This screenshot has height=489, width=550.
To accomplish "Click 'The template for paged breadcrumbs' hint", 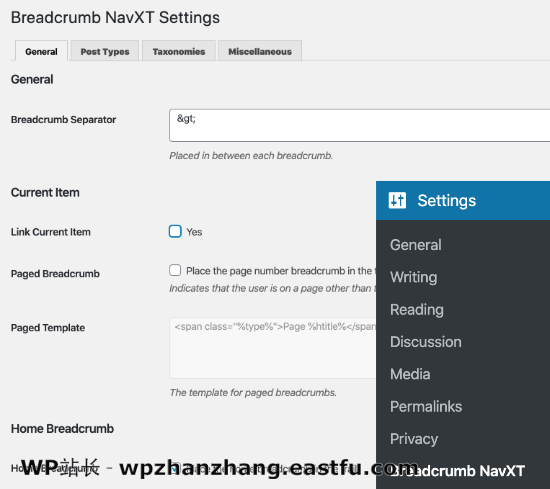I will point(253,393).
